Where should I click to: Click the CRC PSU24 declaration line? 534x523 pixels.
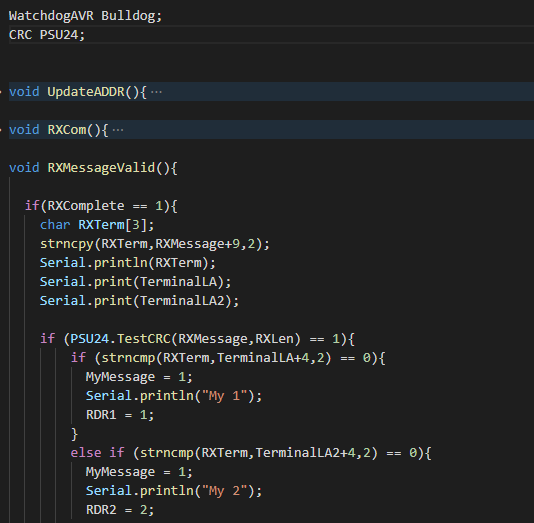47,35
